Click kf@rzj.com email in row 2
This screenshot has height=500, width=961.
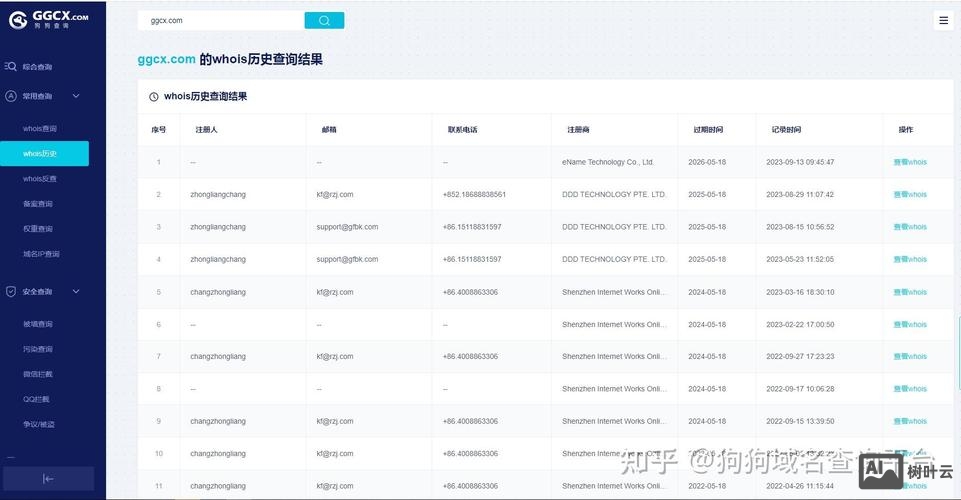click(335, 195)
